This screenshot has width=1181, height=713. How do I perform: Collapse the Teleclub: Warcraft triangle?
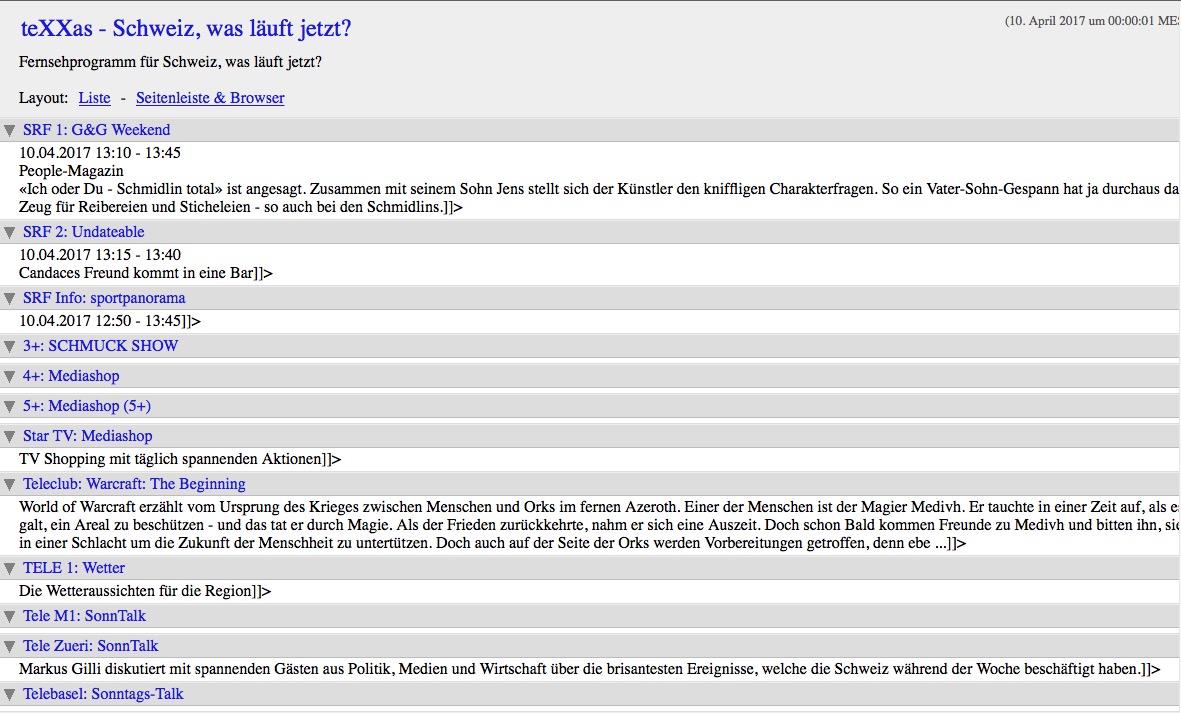(x=10, y=485)
